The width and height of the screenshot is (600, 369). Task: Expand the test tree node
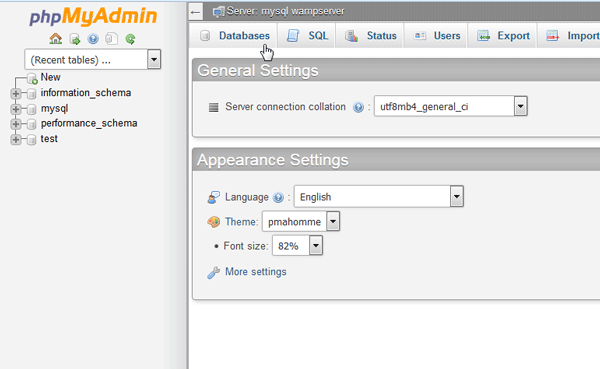click(16, 139)
